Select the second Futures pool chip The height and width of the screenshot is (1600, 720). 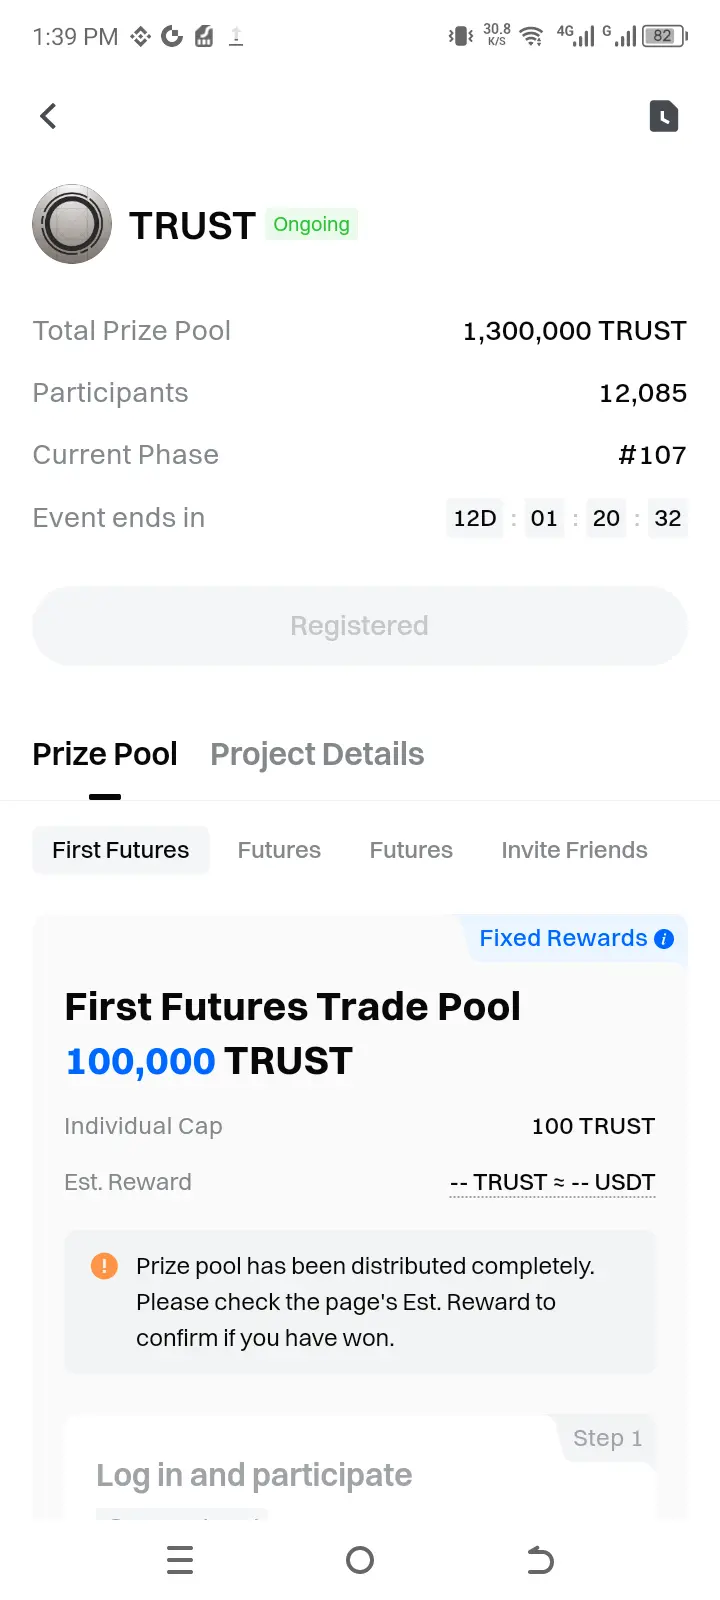411,850
